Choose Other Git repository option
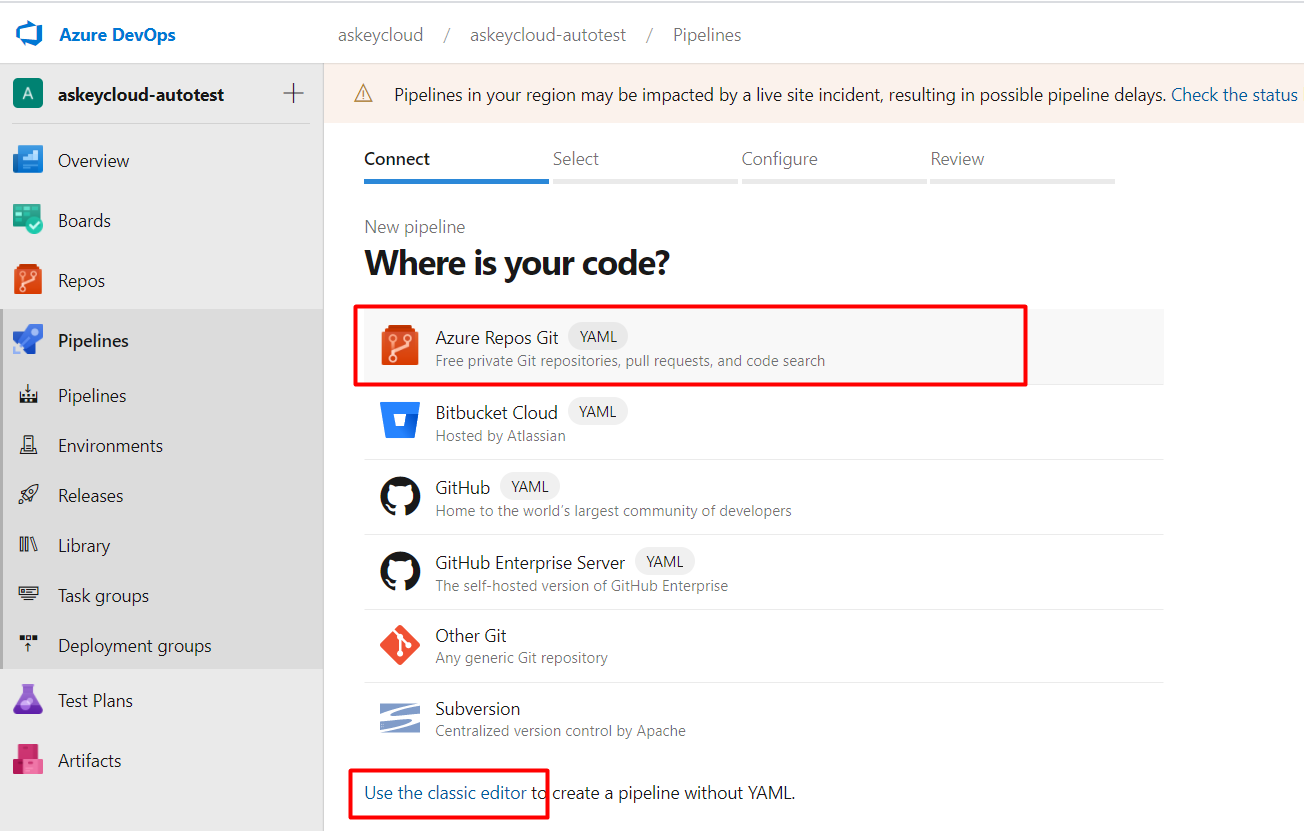1304x831 pixels. [764, 646]
